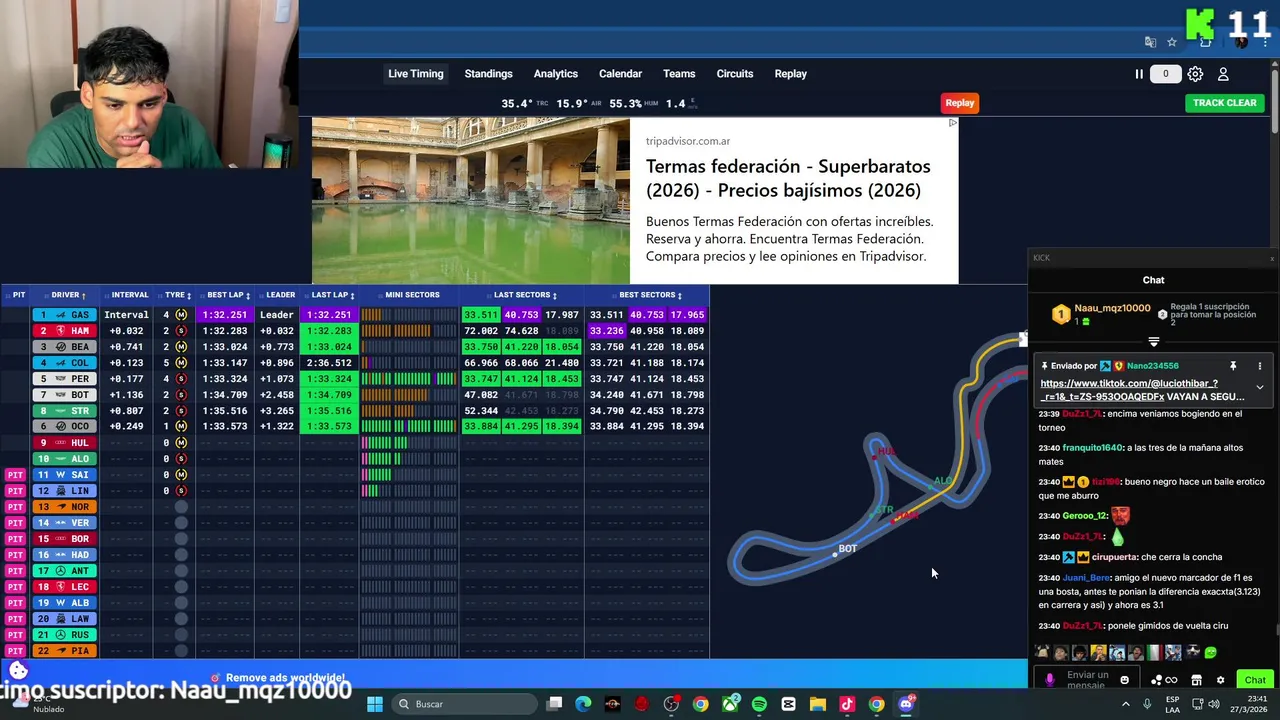Open the emoji picker in chat
1280x720 pixels.
click(1124, 680)
